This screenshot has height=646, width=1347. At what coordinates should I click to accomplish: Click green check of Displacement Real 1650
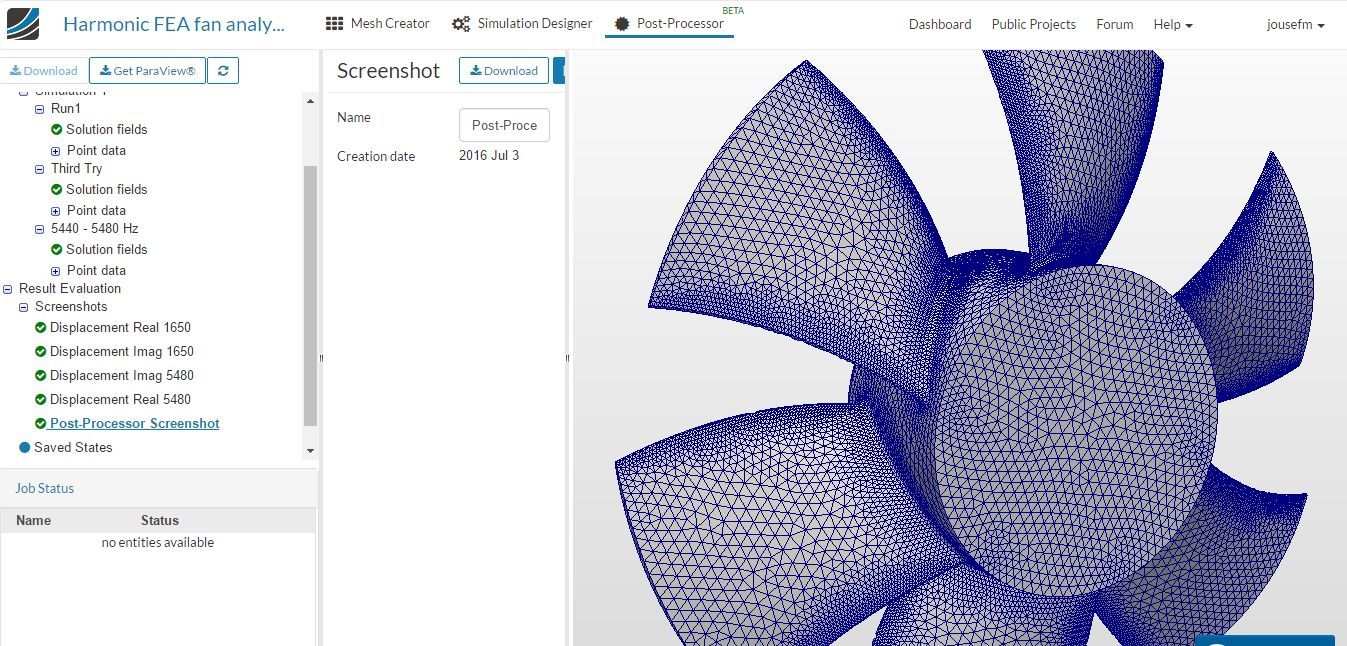coord(40,327)
